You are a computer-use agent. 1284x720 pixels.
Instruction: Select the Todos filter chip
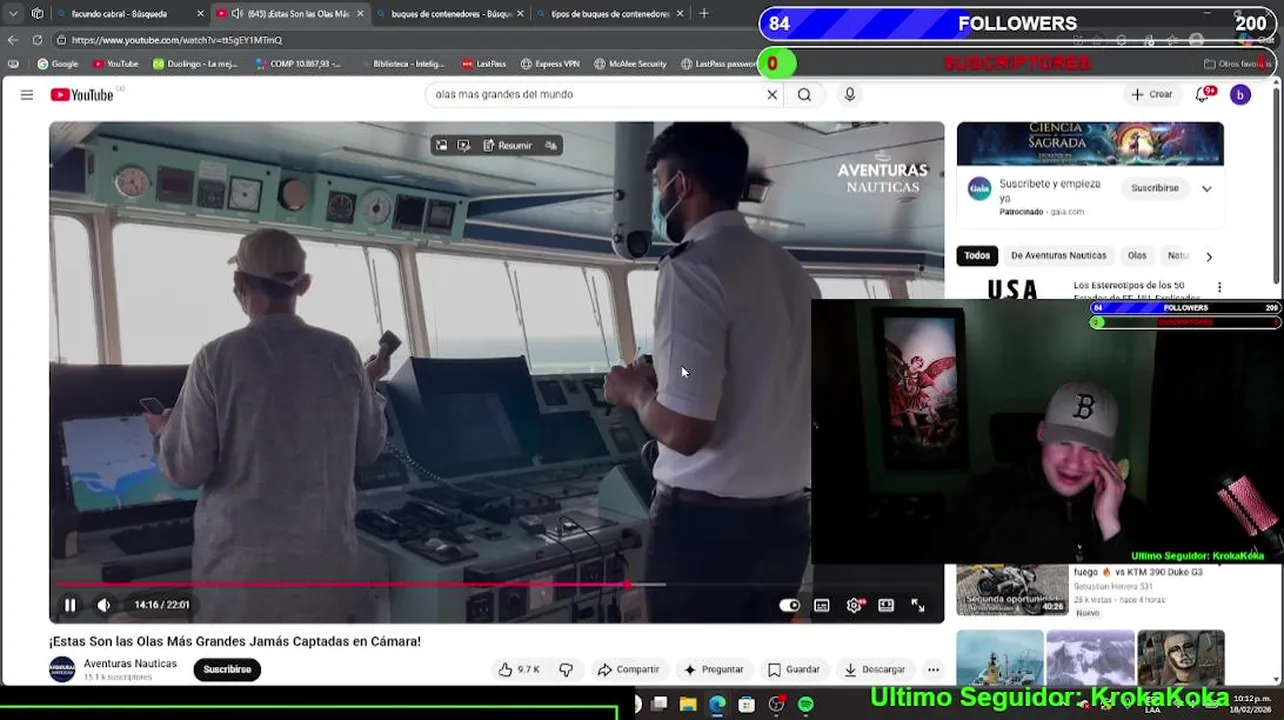pyautogui.click(x=977, y=256)
